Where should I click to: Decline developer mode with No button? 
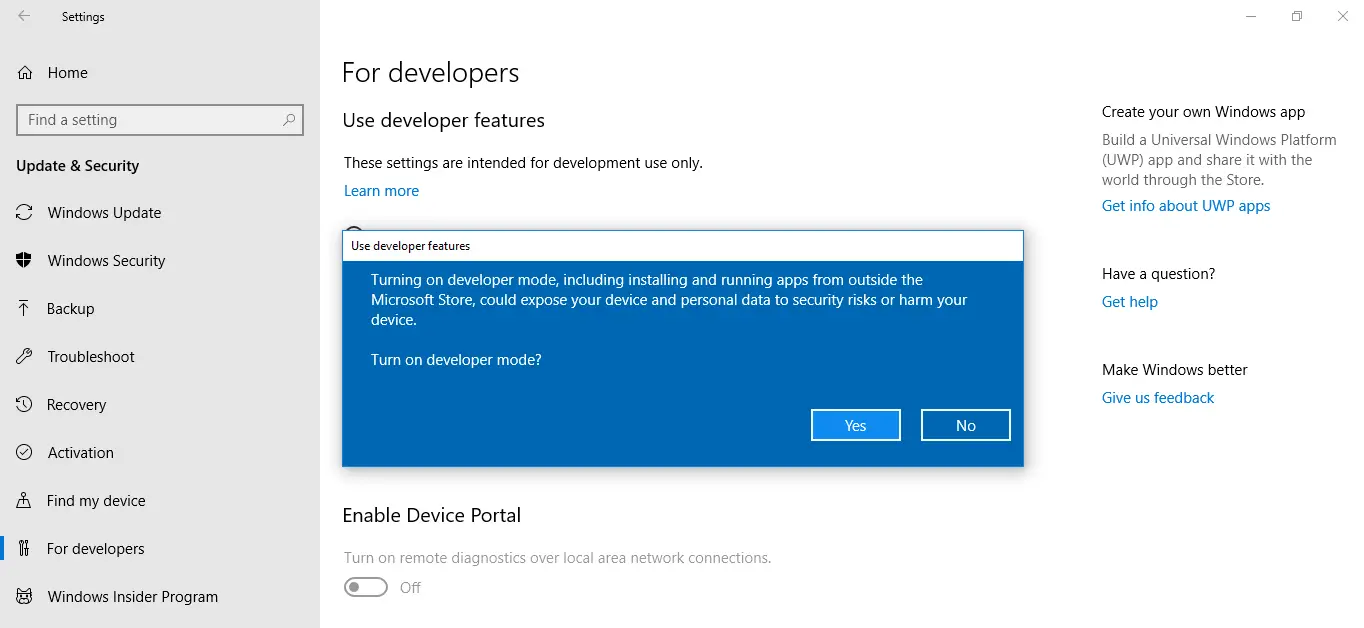[x=966, y=425]
